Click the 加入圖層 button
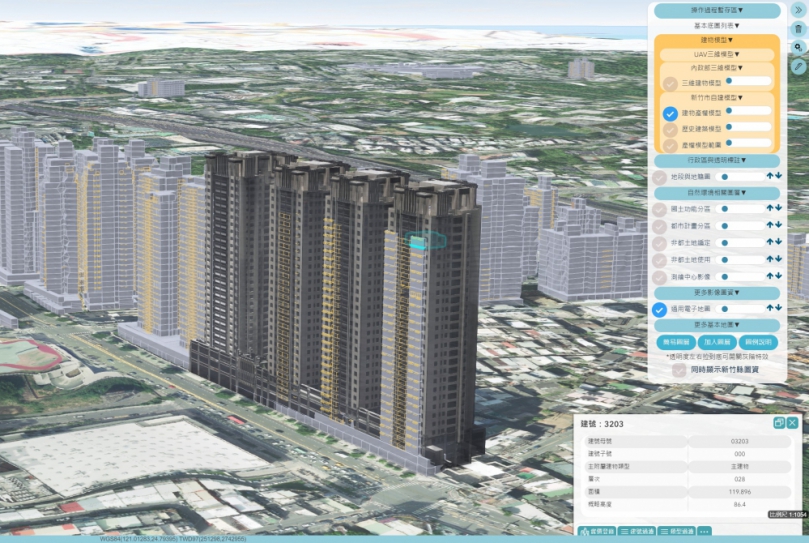Image resolution: width=809 pixels, height=543 pixels. click(x=719, y=343)
